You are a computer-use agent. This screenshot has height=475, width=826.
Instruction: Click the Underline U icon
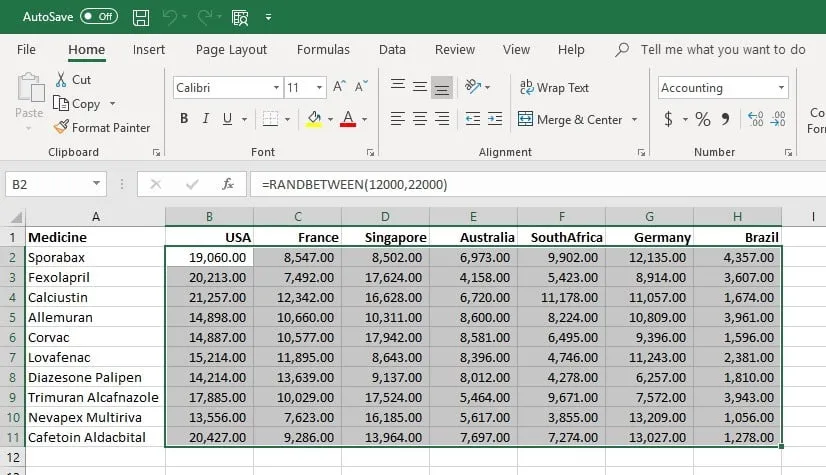point(229,119)
